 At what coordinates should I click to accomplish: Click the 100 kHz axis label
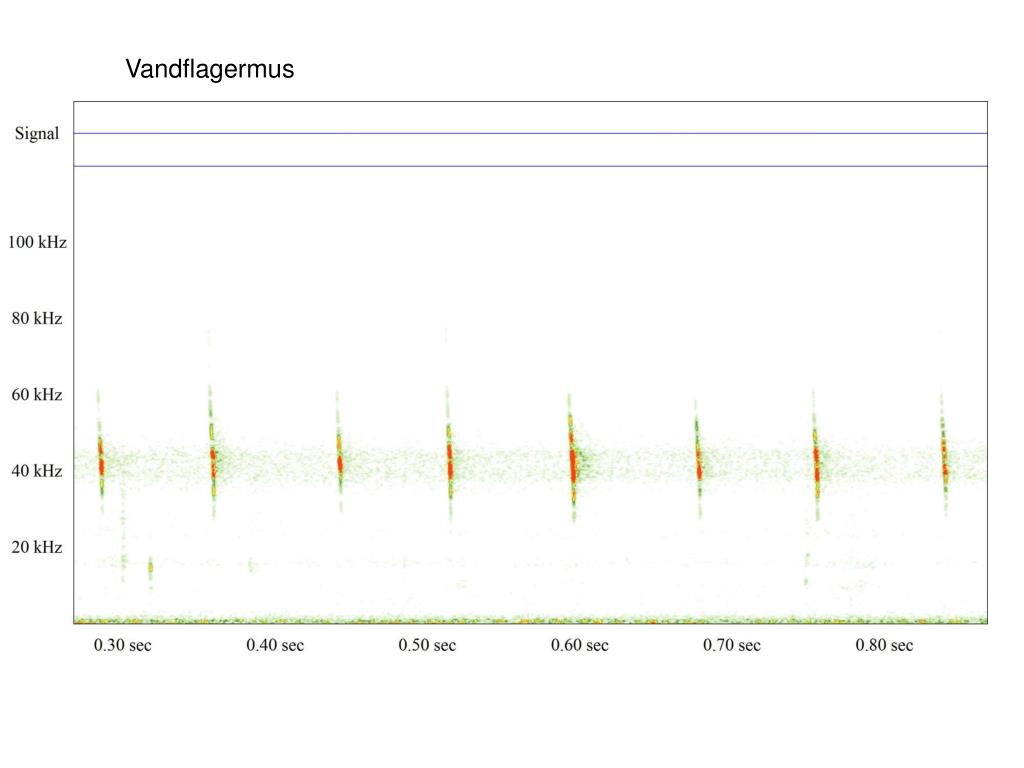[37, 242]
